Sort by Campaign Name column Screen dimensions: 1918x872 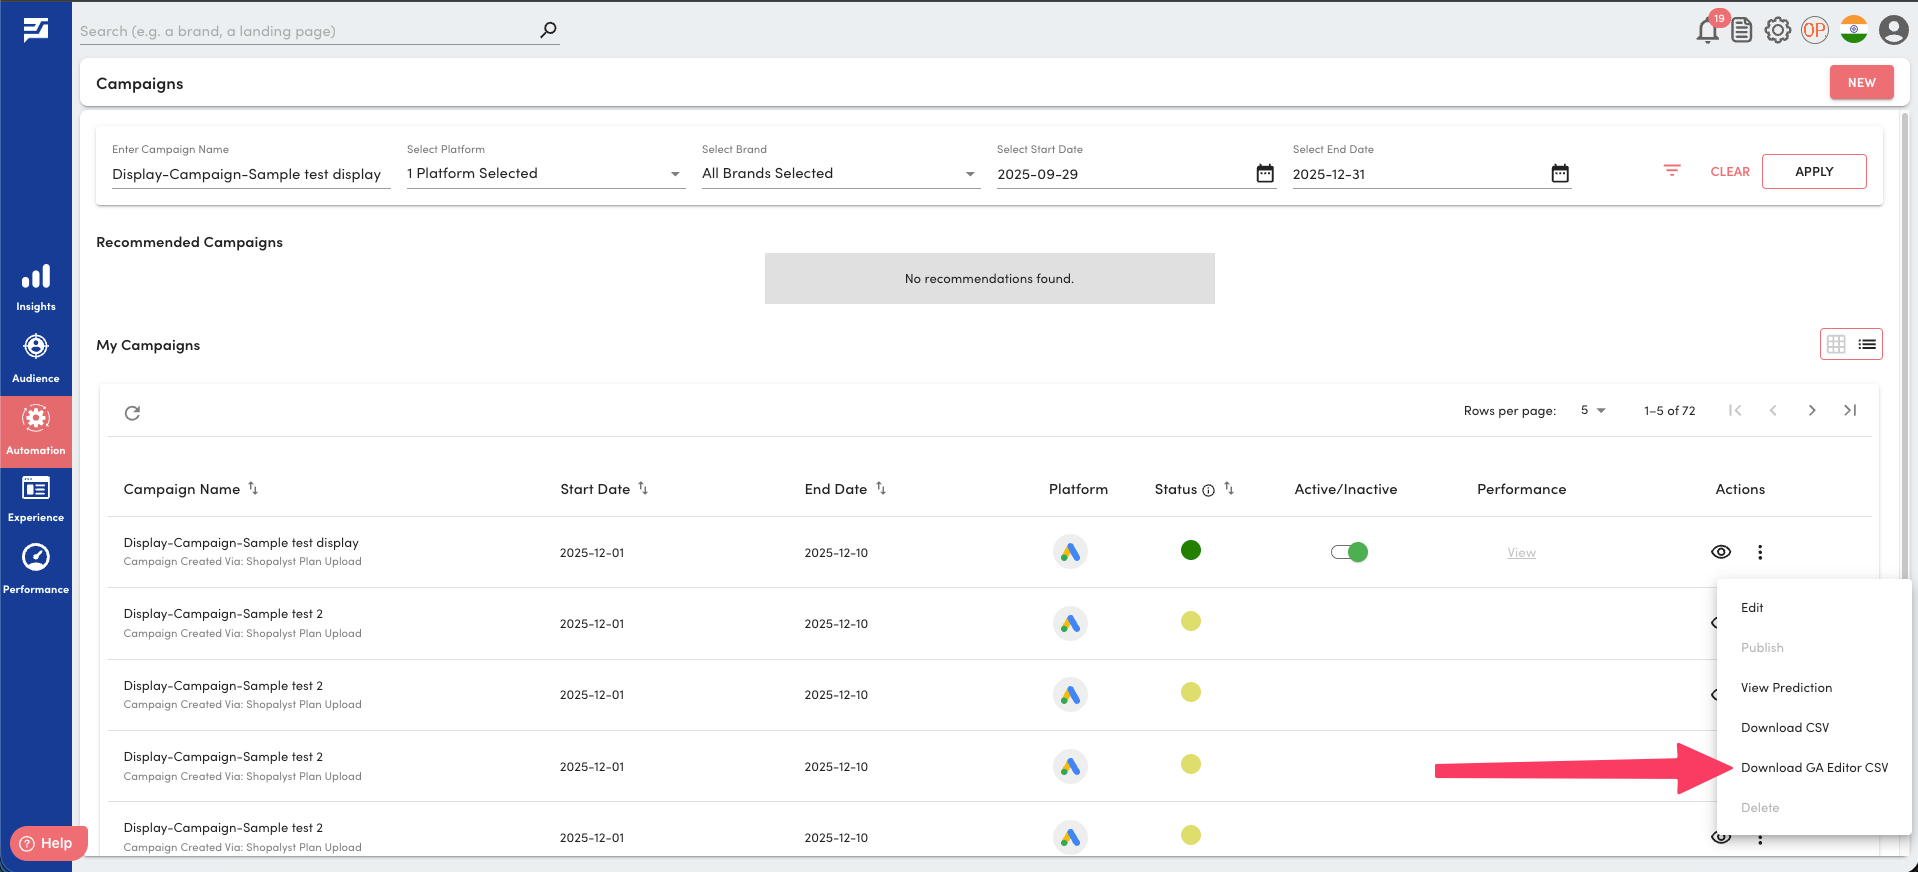coord(253,489)
